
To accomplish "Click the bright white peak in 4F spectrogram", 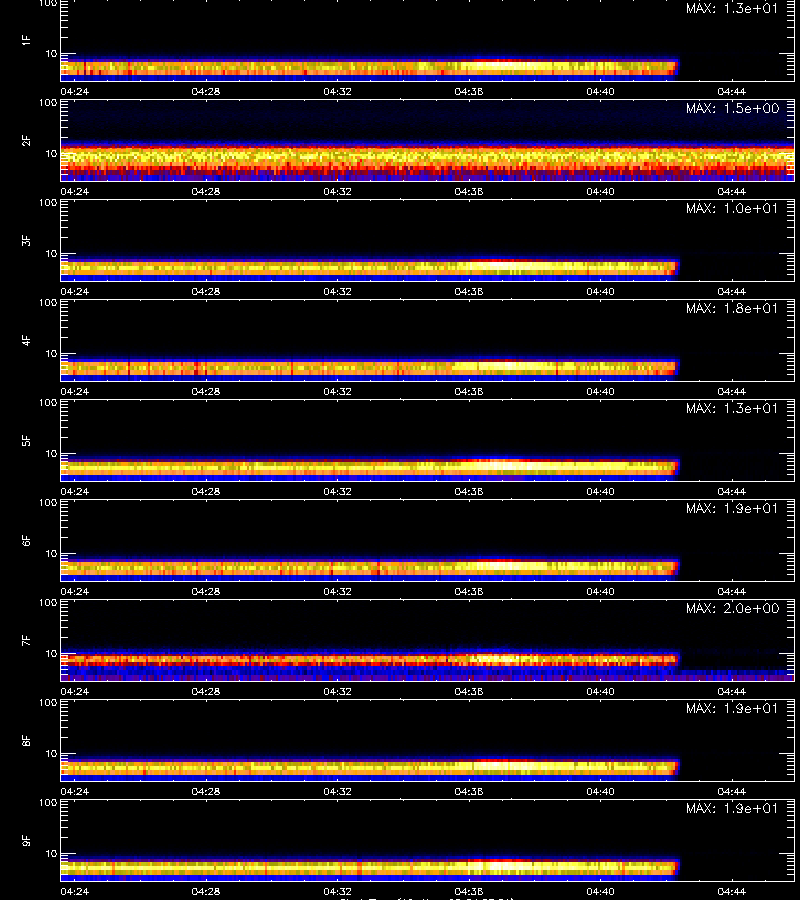I will [505, 365].
